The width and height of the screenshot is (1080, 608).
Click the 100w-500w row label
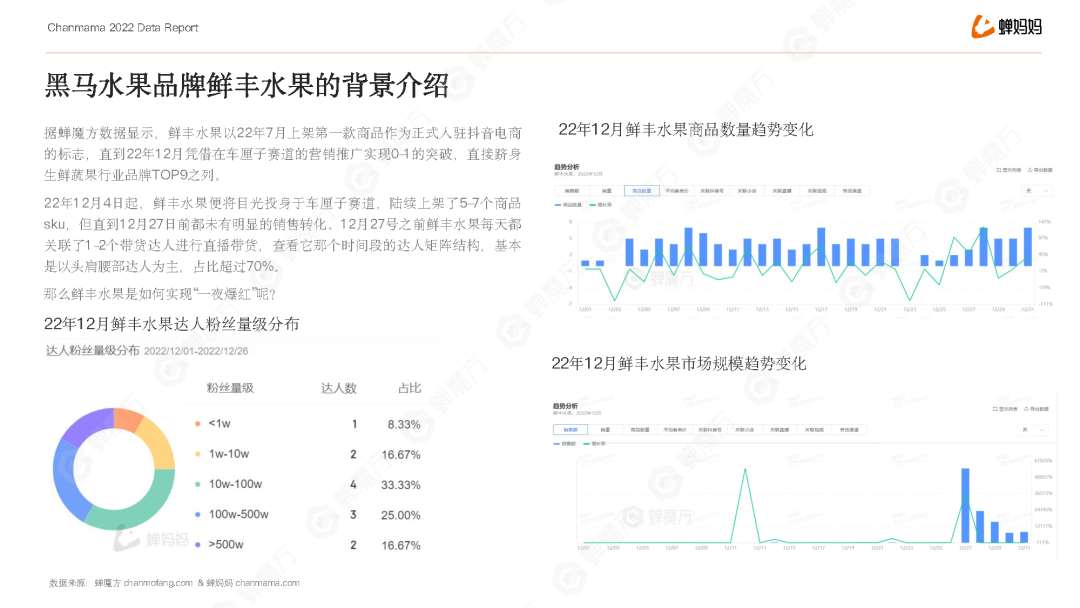click(x=239, y=514)
